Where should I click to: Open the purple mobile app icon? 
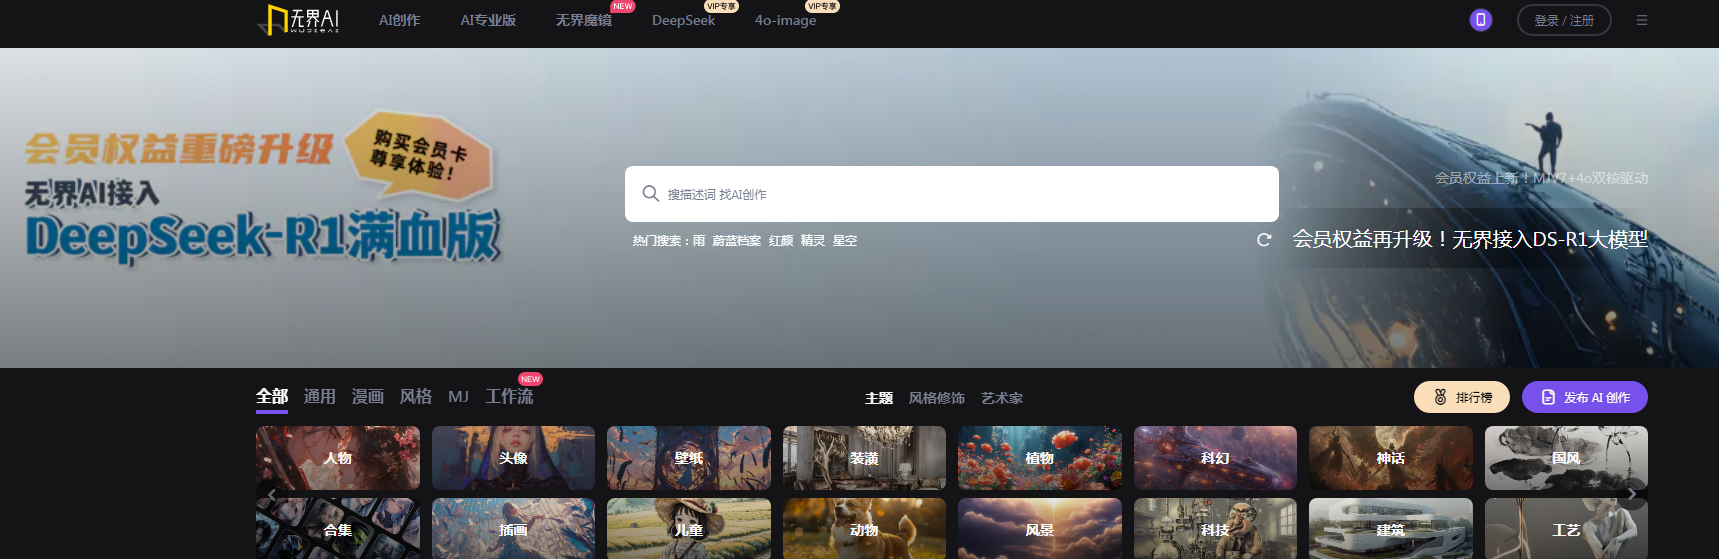pyautogui.click(x=1480, y=20)
